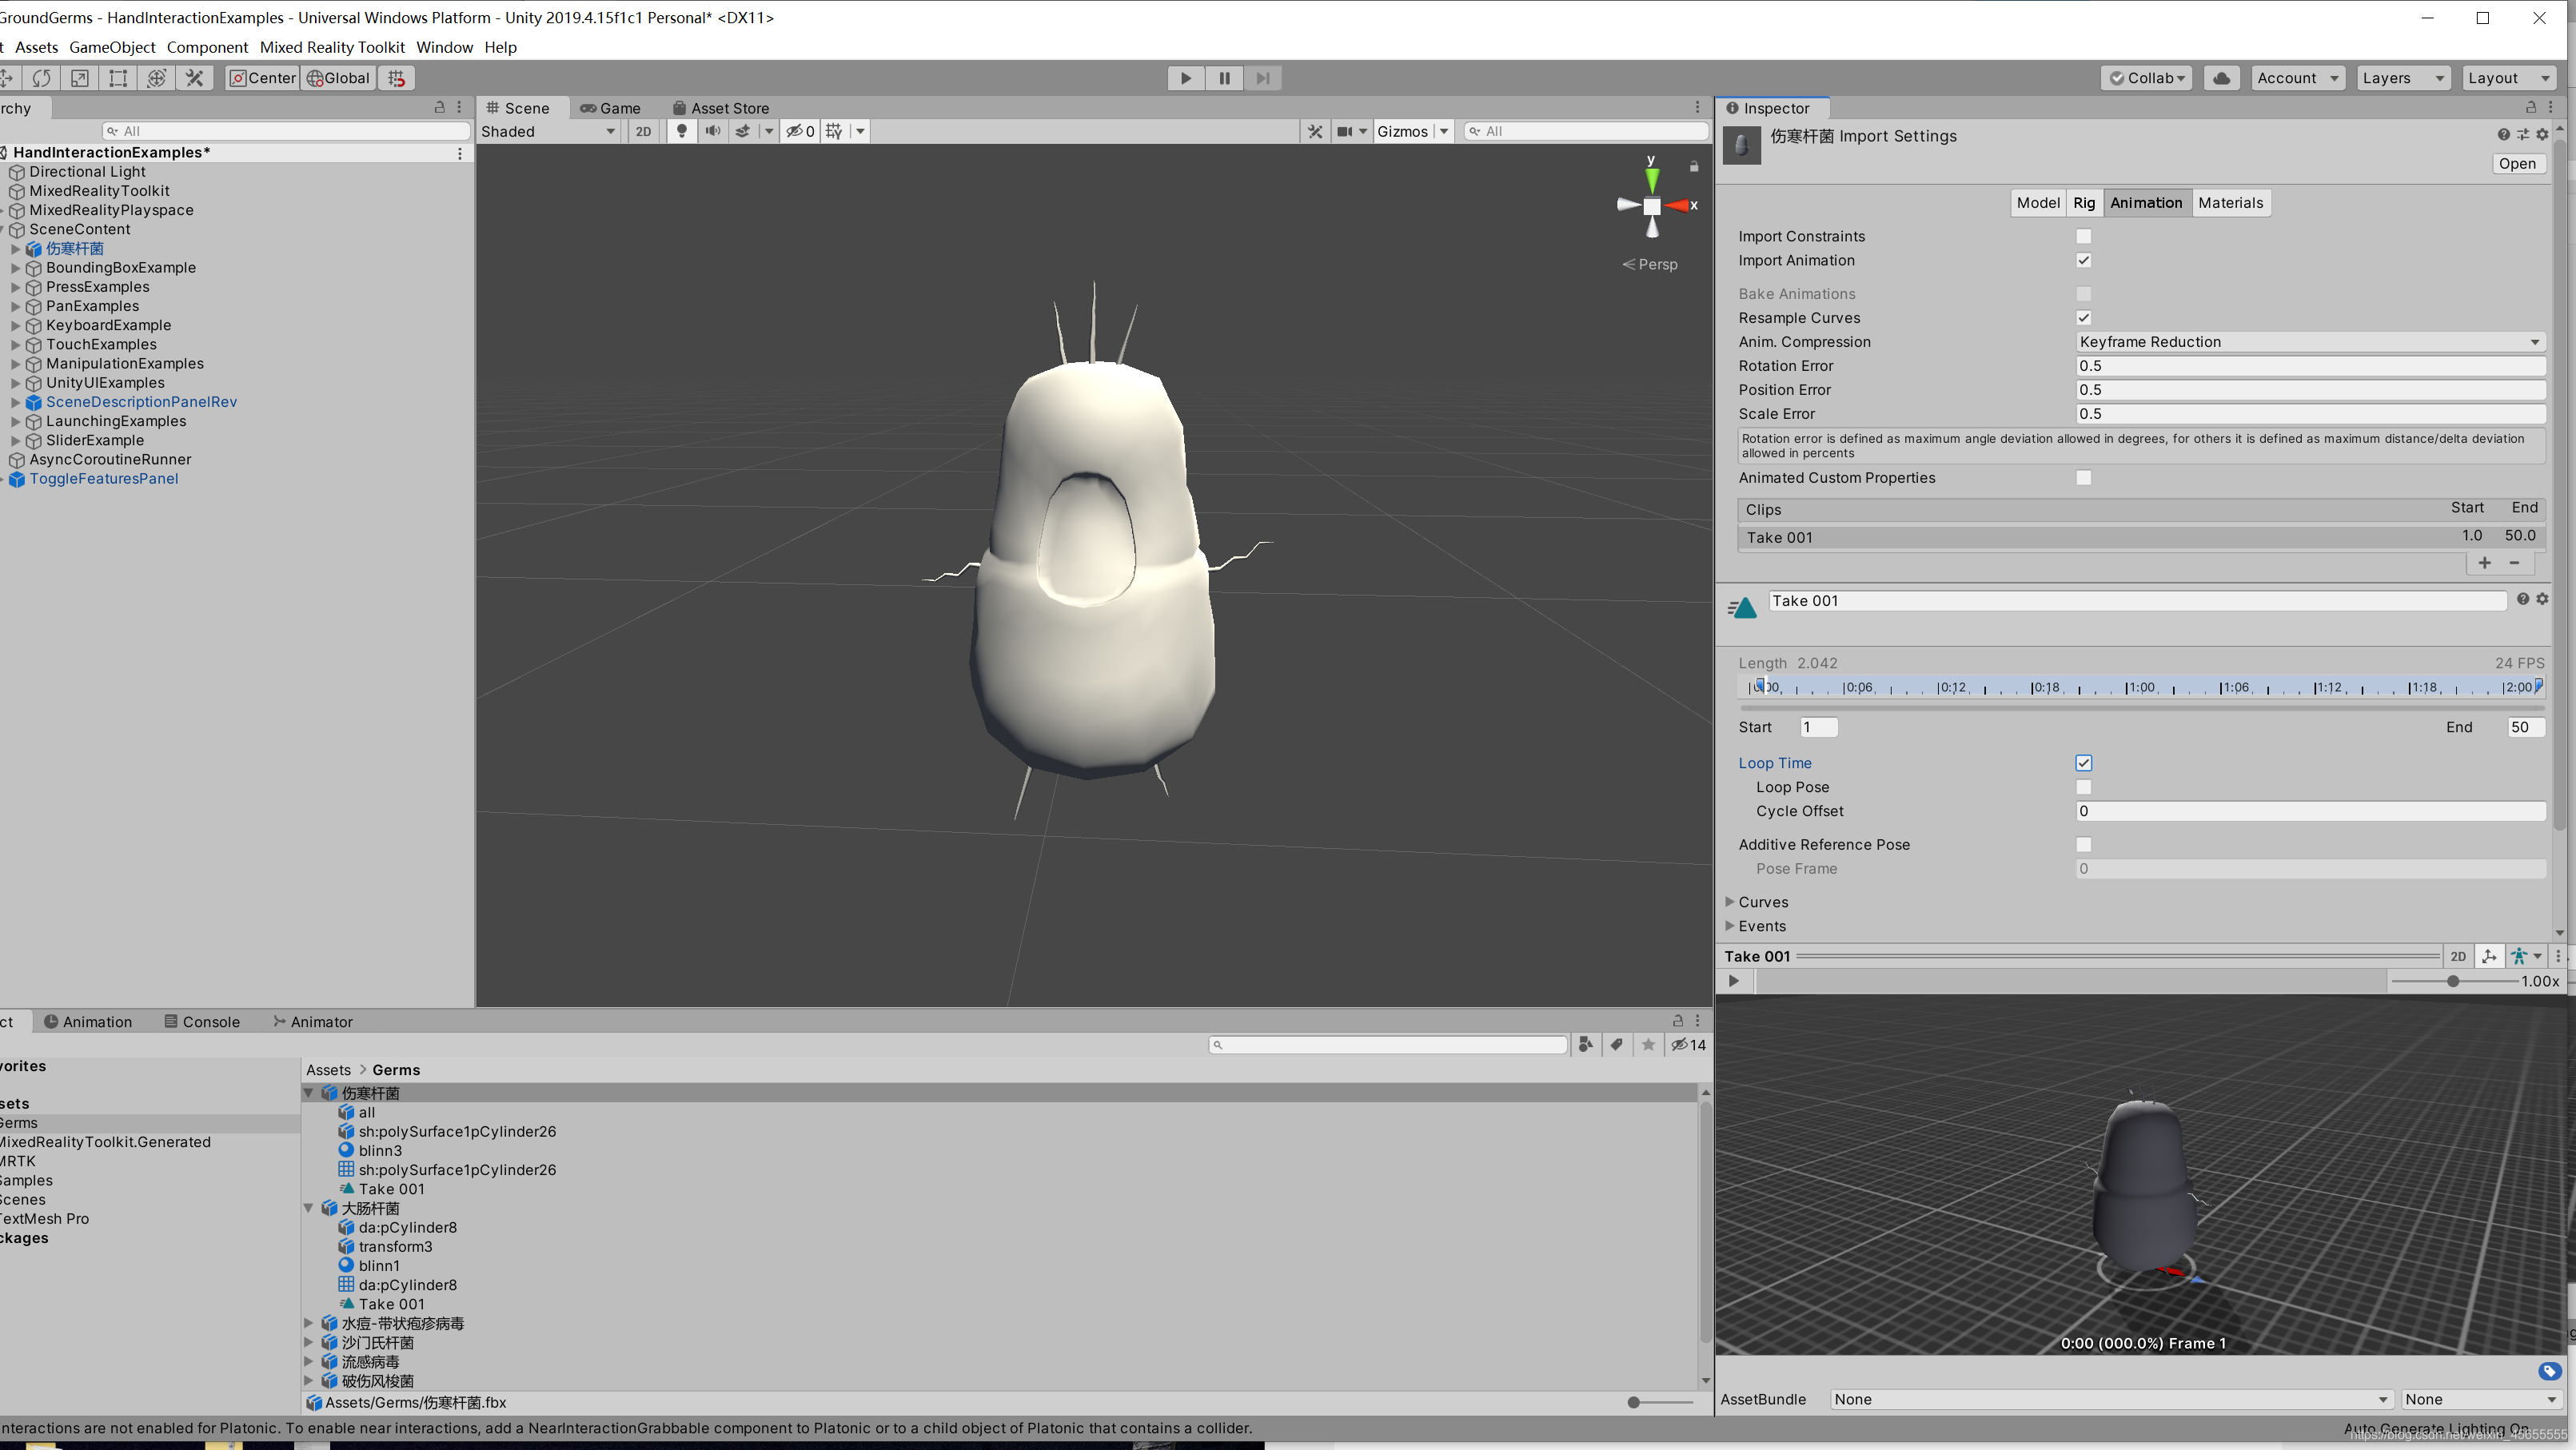
Task: Open the Anim. Compression dropdown
Action: pos(2308,341)
